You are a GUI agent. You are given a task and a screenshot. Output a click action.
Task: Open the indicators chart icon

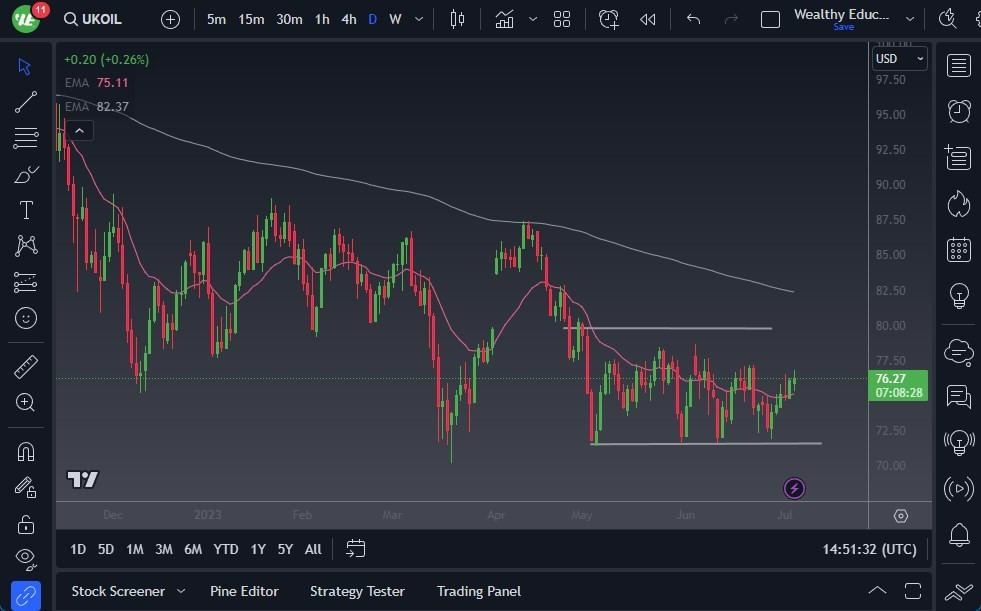click(504, 19)
